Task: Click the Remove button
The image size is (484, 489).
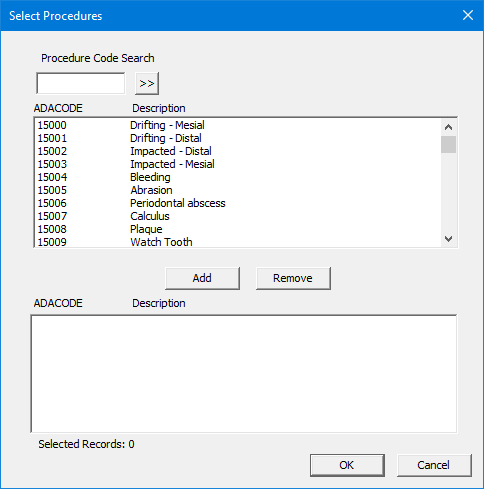Action: pos(293,278)
